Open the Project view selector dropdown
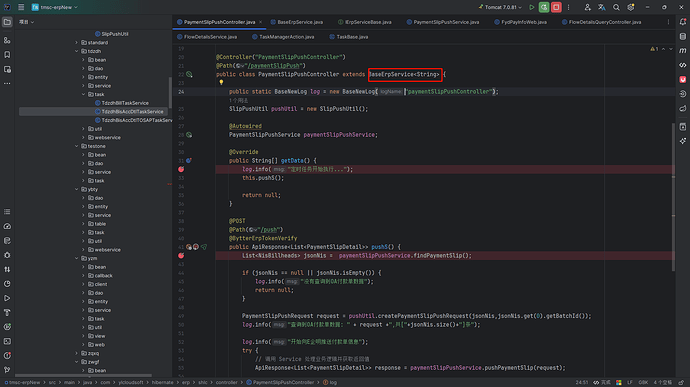 (26, 22)
